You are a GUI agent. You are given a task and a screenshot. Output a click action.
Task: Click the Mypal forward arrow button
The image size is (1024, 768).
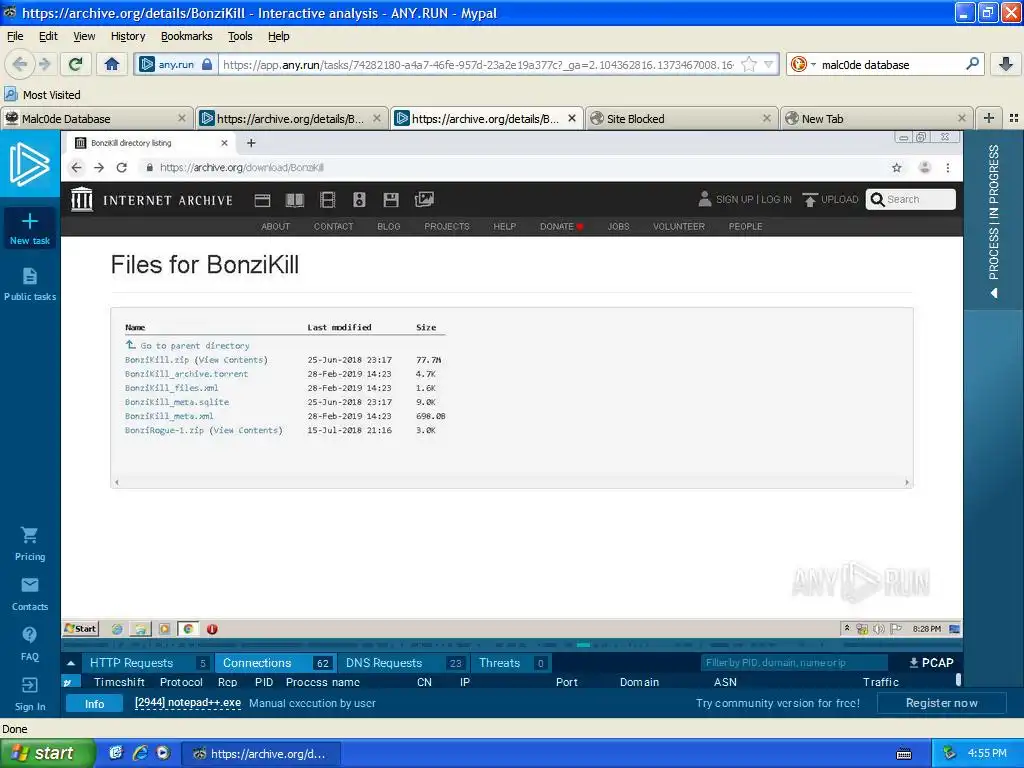[x=44, y=64]
